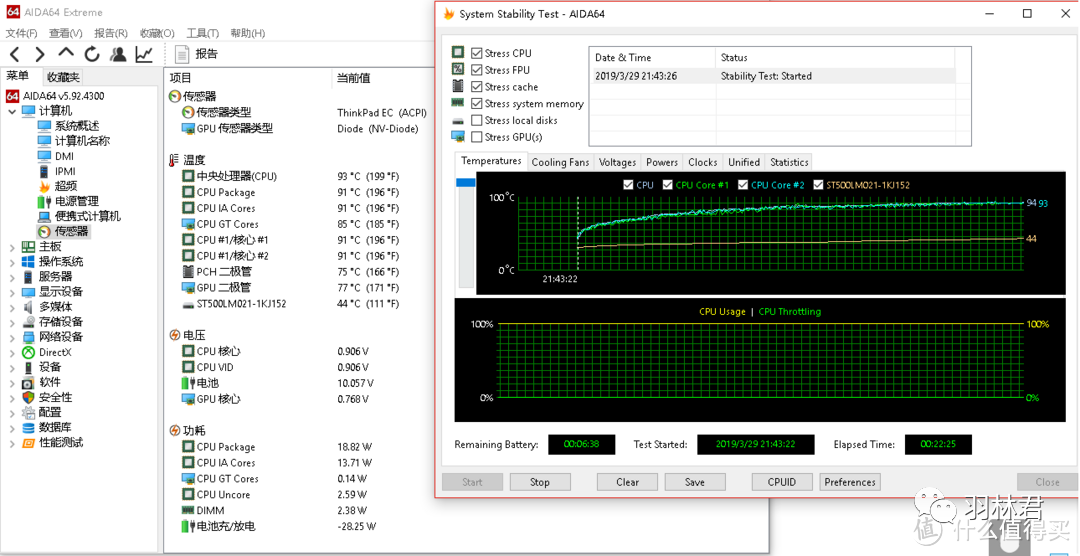Open IPMI tree item

click(x=65, y=171)
